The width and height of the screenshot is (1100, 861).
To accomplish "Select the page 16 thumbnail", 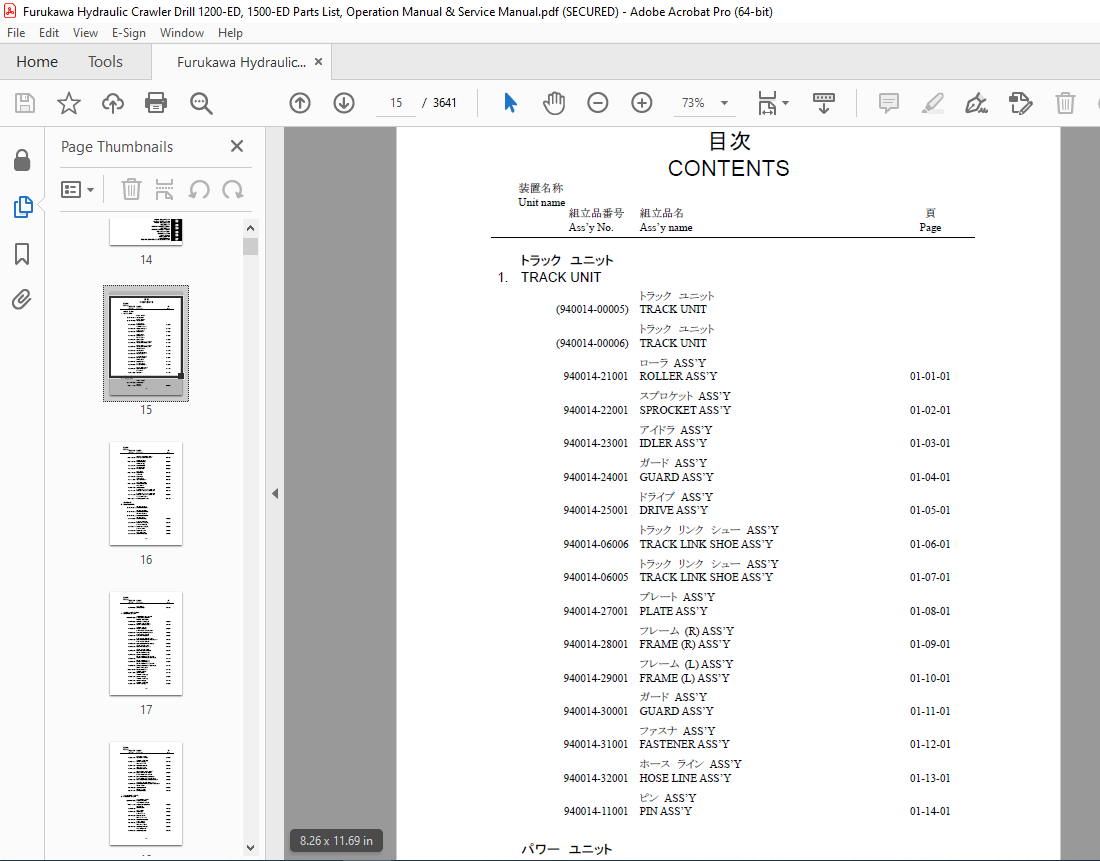I will pos(146,494).
